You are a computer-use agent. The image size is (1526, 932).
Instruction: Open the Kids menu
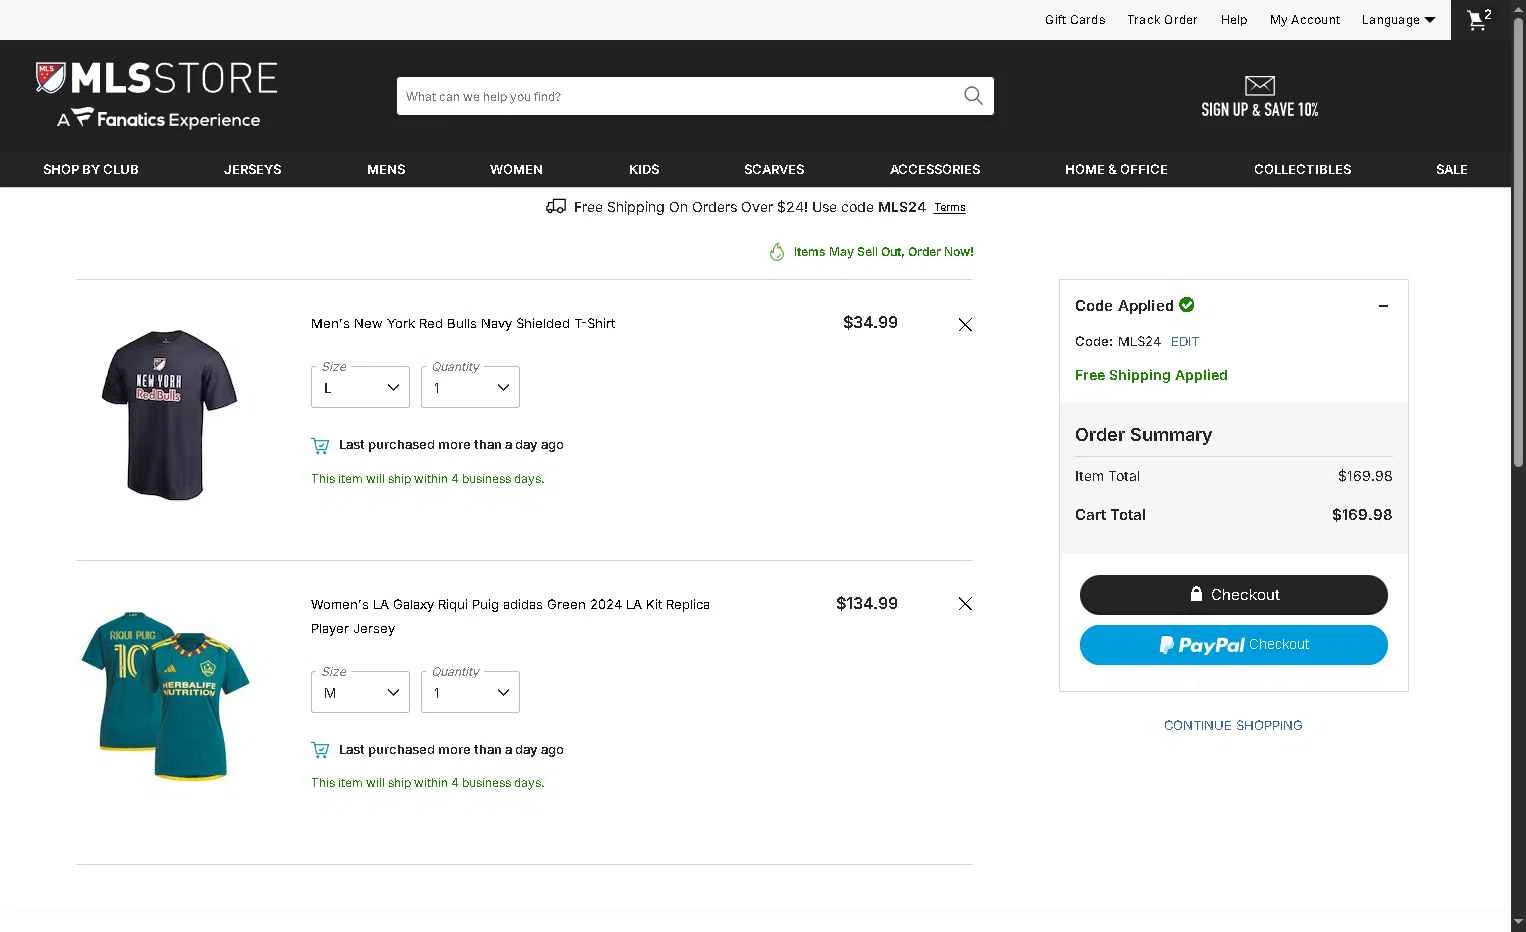click(x=644, y=169)
